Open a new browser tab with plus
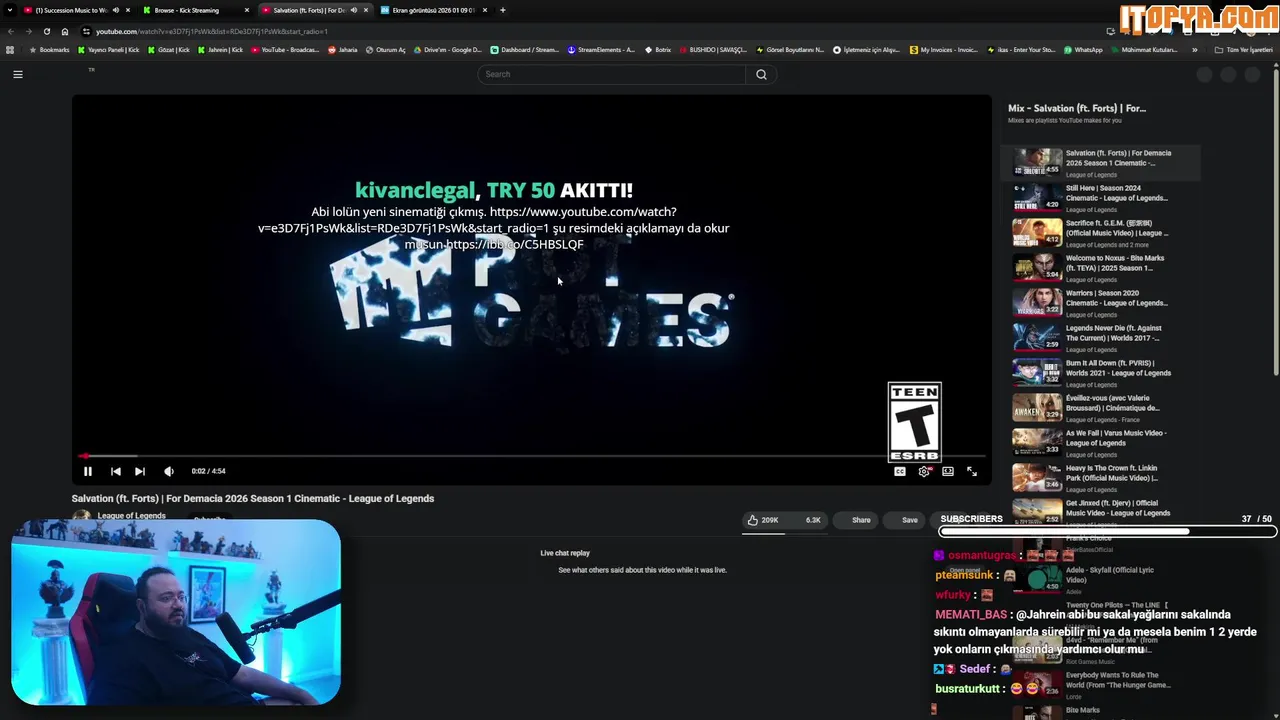1280x720 pixels. pos(502,10)
